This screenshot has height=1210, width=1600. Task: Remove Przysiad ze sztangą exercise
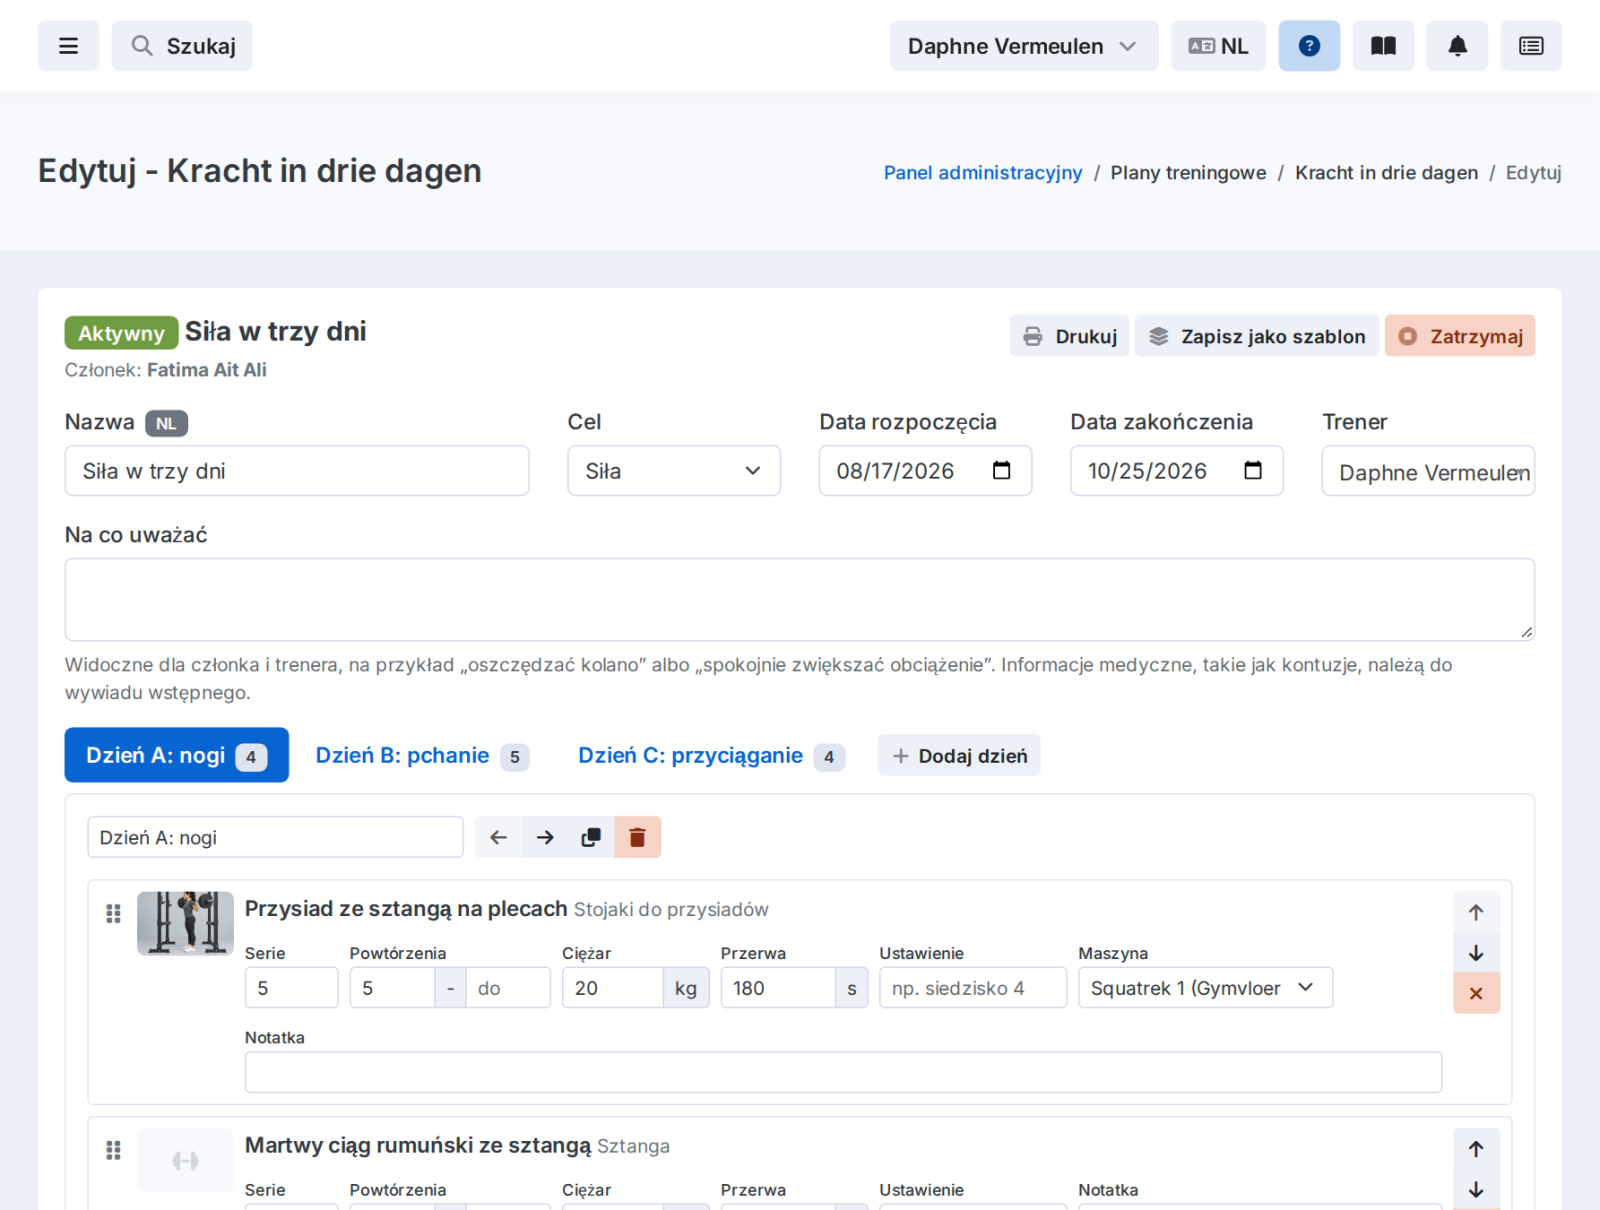click(1476, 994)
